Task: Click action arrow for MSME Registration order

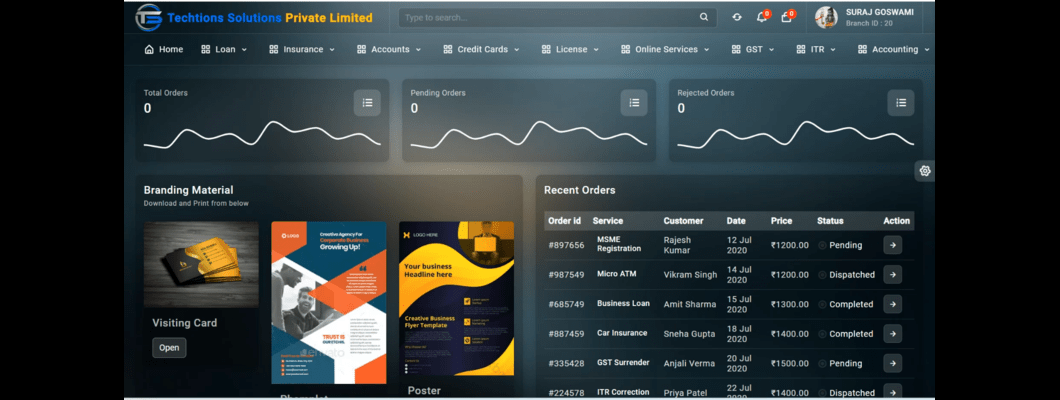Action: (x=892, y=245)
